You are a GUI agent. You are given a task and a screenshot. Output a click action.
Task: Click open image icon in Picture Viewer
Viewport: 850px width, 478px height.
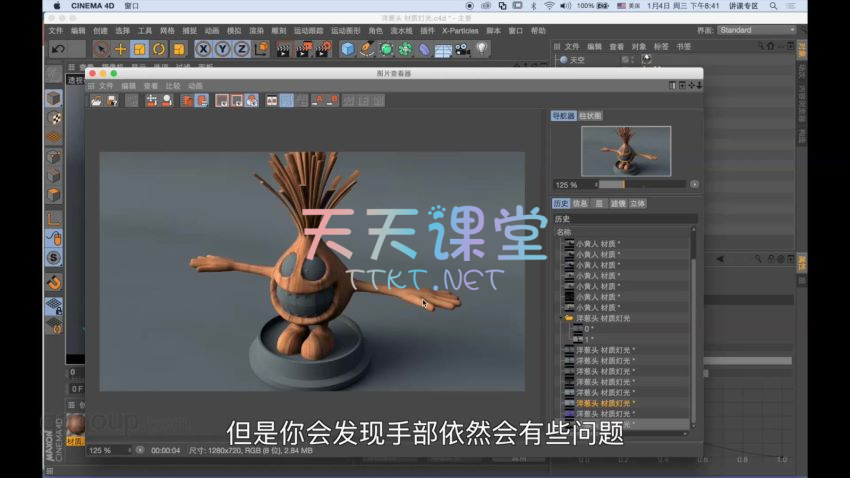[x=96, y=100]
